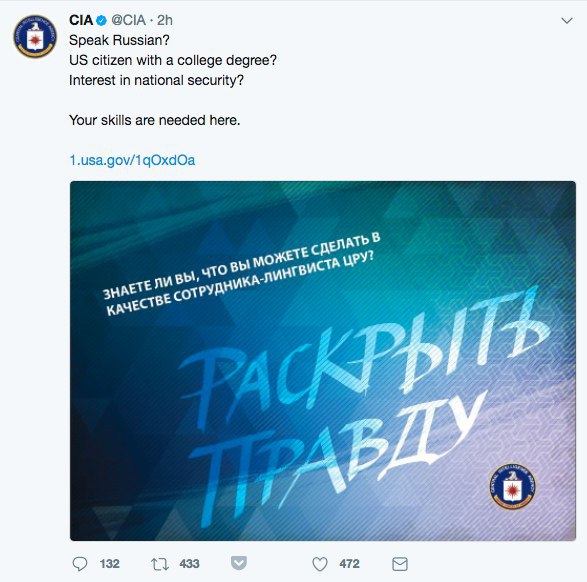Open the Russian recruitment image
The height and width of the screenshot is (582, 587).
point(323,361)
